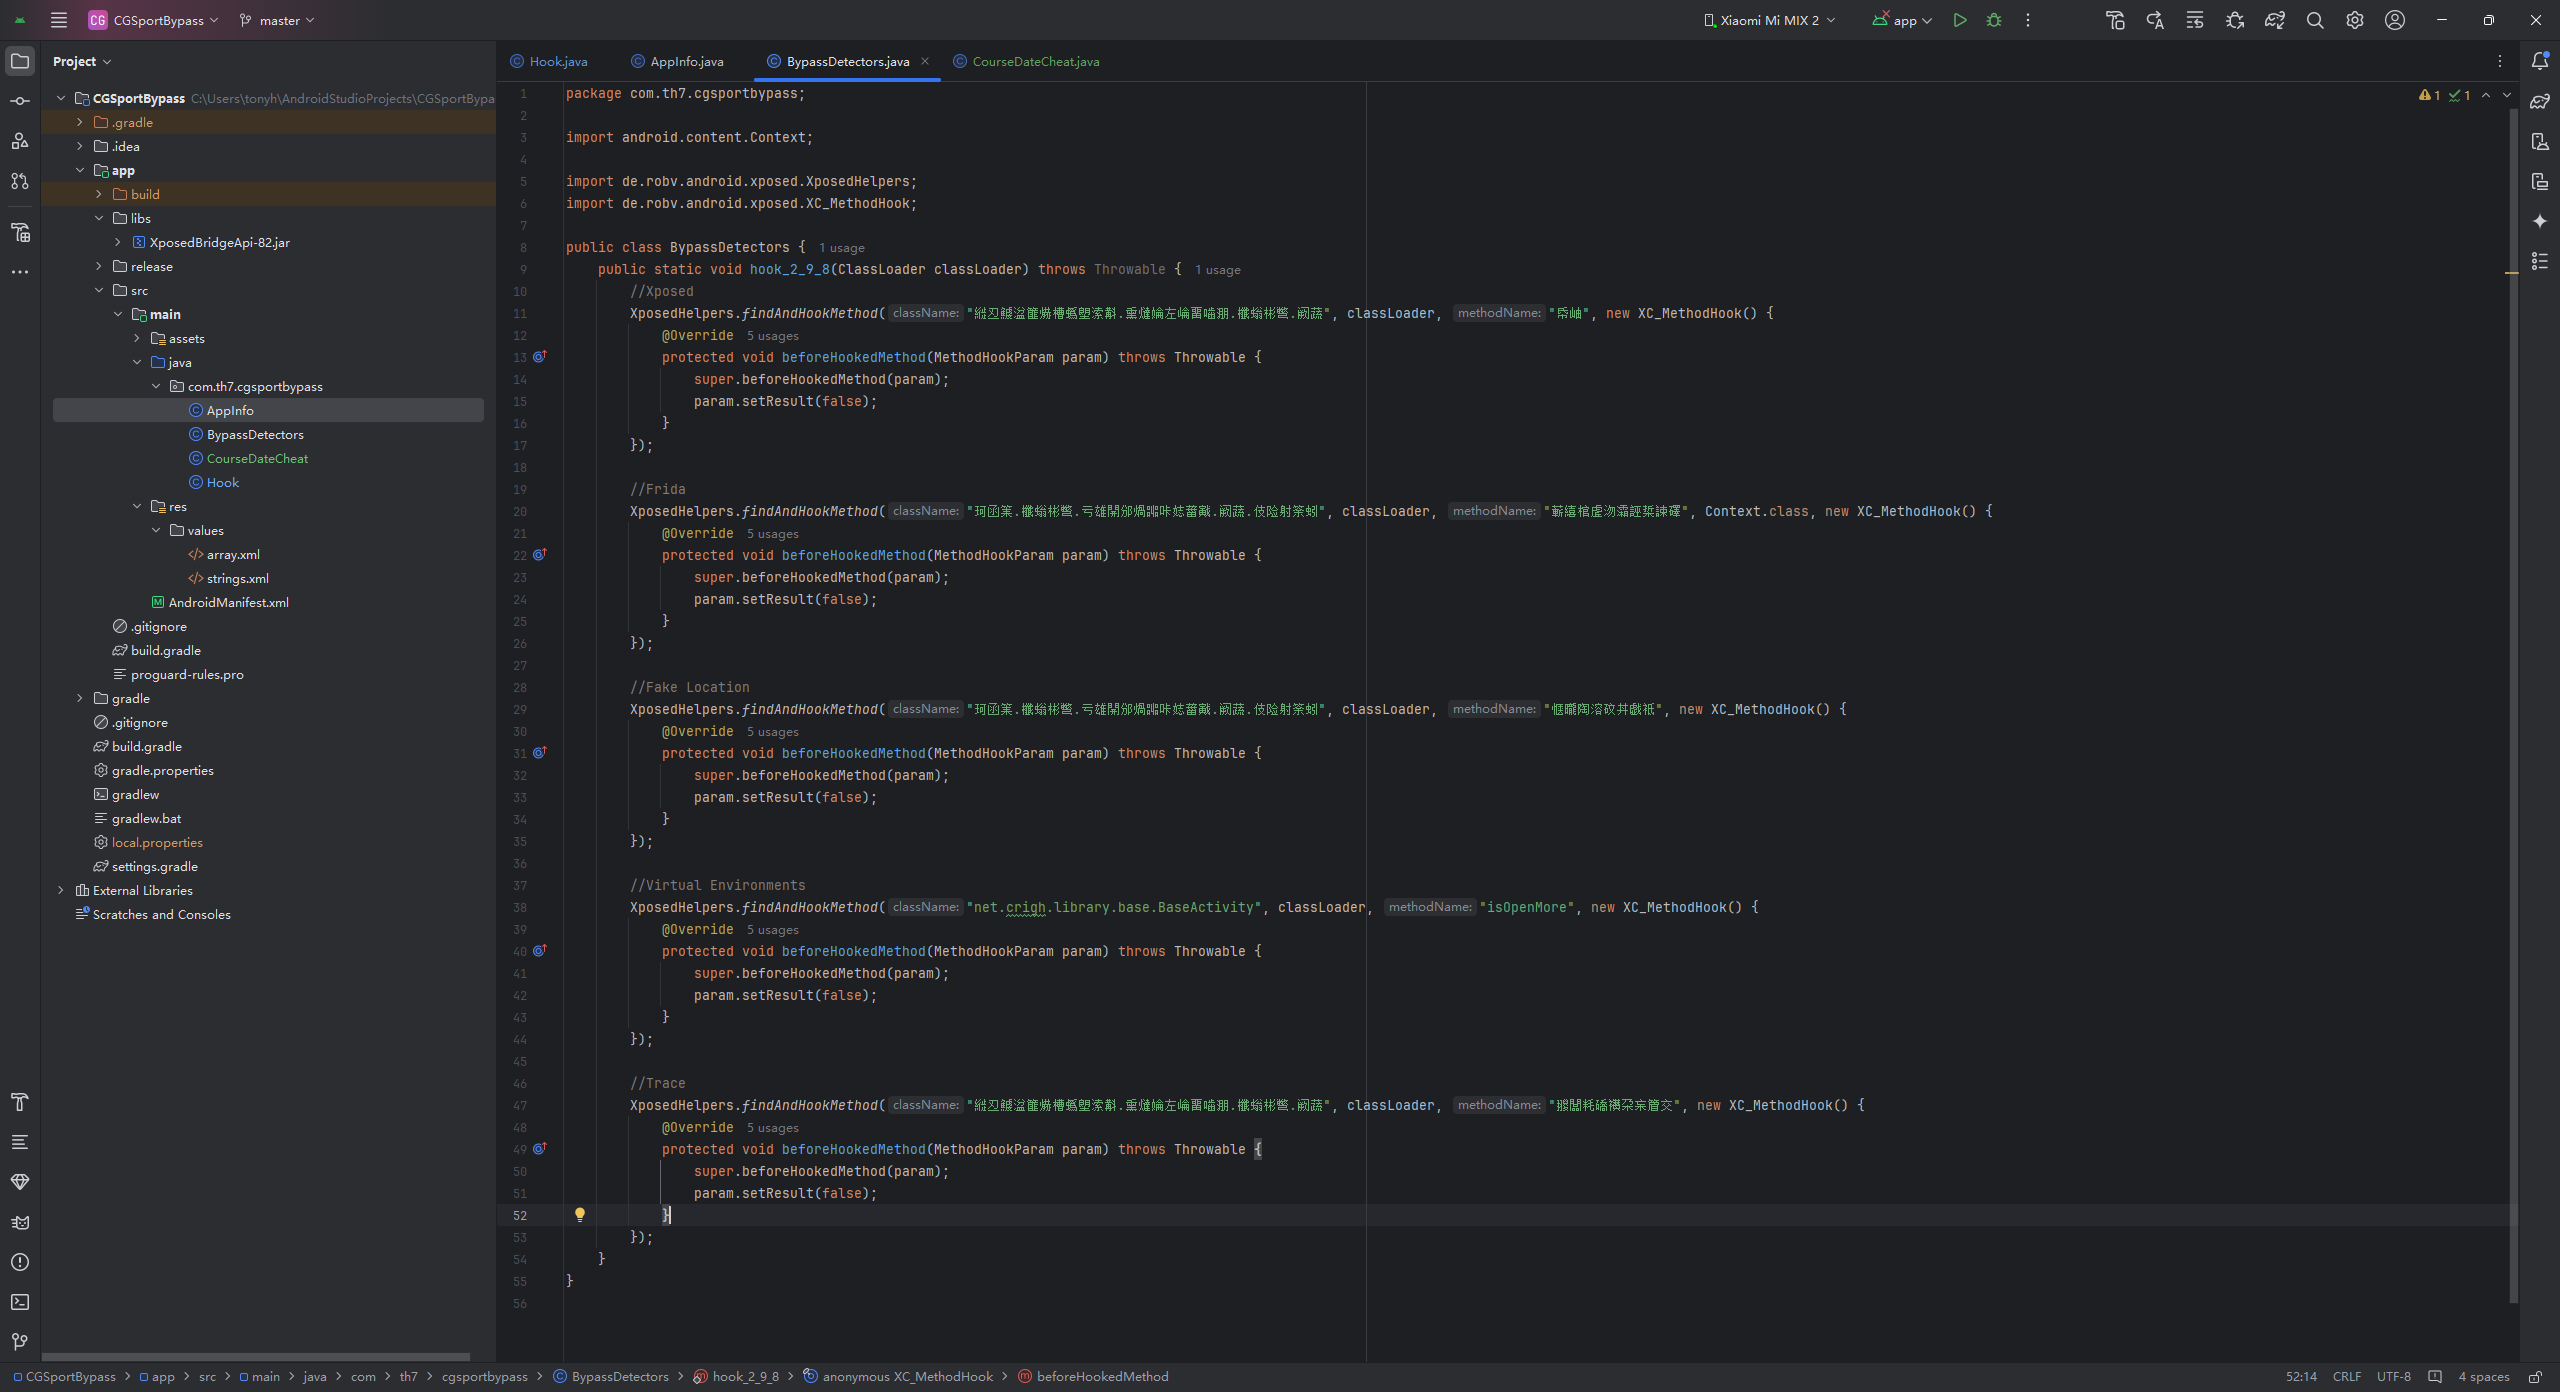The width and height of the screenshot is (2560, 1392).
Task: Open the Problems tool window
Action: click(20, 1262)
